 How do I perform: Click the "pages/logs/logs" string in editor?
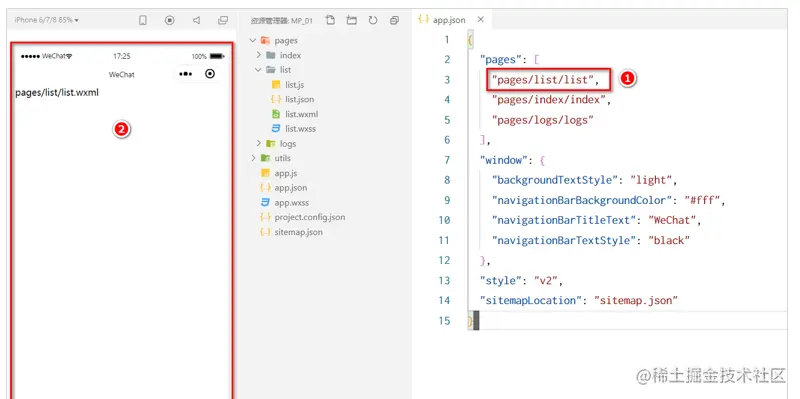543,120
